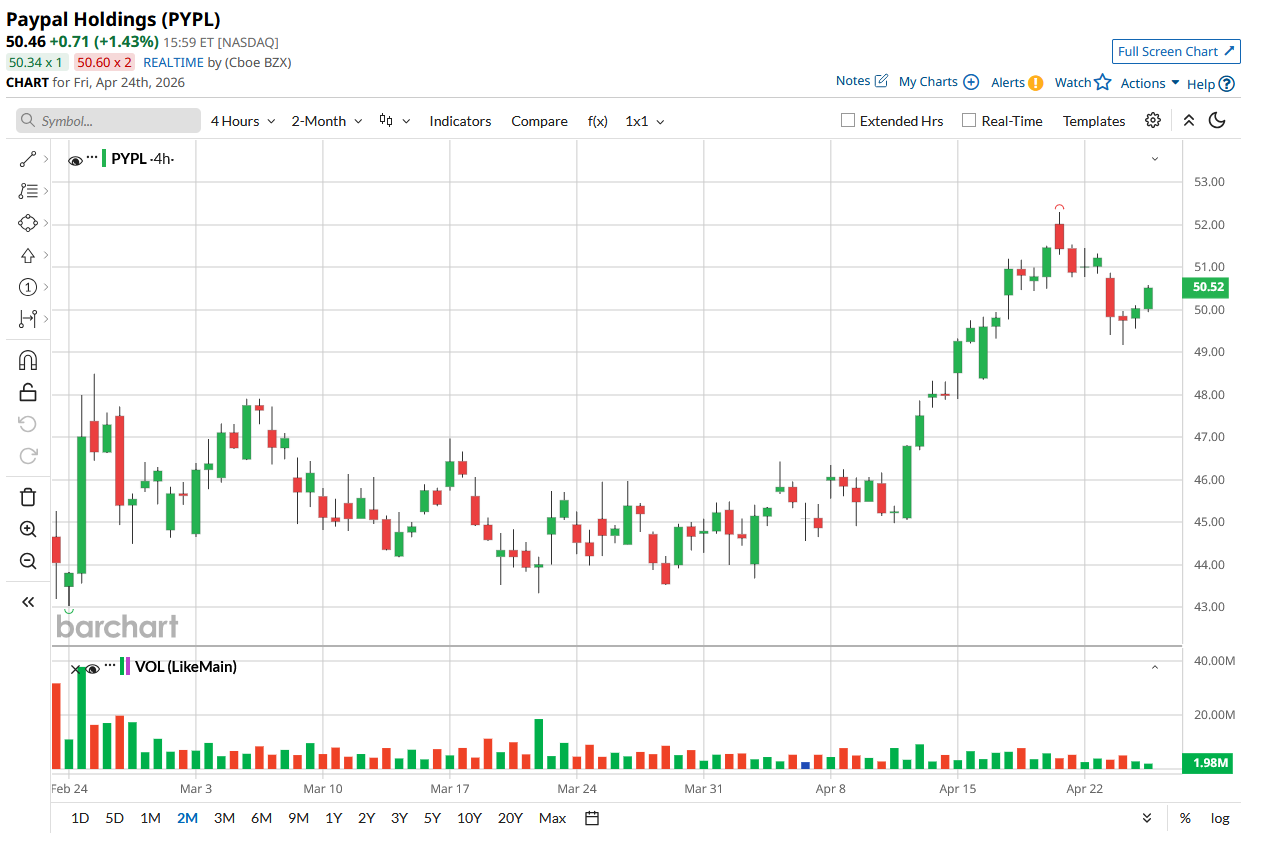Toggle PYPL series visibility eye icon
The height and width of the screenshot is (844, 1263).
[x=75, y=160]
